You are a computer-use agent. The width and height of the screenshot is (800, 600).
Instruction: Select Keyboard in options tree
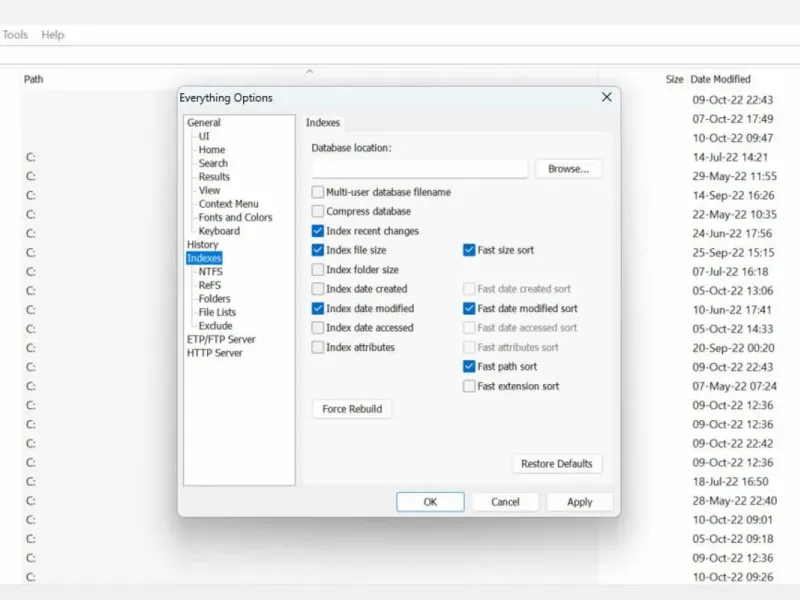(x=219, y=231)
